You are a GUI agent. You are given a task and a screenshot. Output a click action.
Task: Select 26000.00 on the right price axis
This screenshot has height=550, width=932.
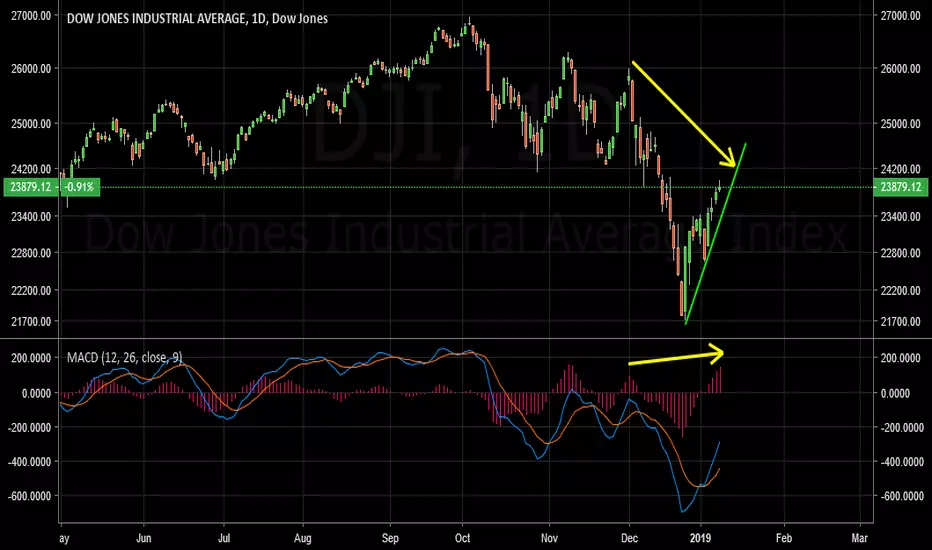point(900,68)
